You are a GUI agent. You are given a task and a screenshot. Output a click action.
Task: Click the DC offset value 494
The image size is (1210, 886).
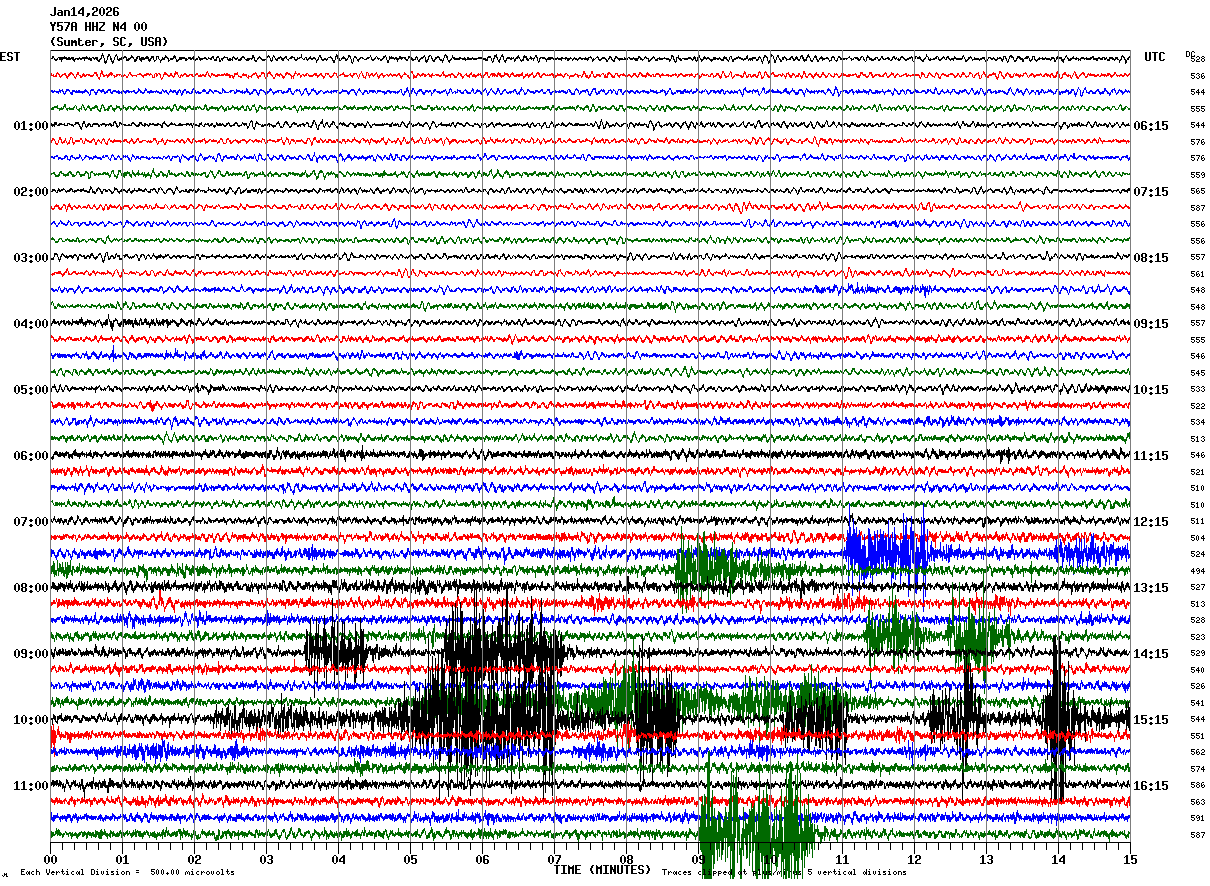[x=1197, y=571]
